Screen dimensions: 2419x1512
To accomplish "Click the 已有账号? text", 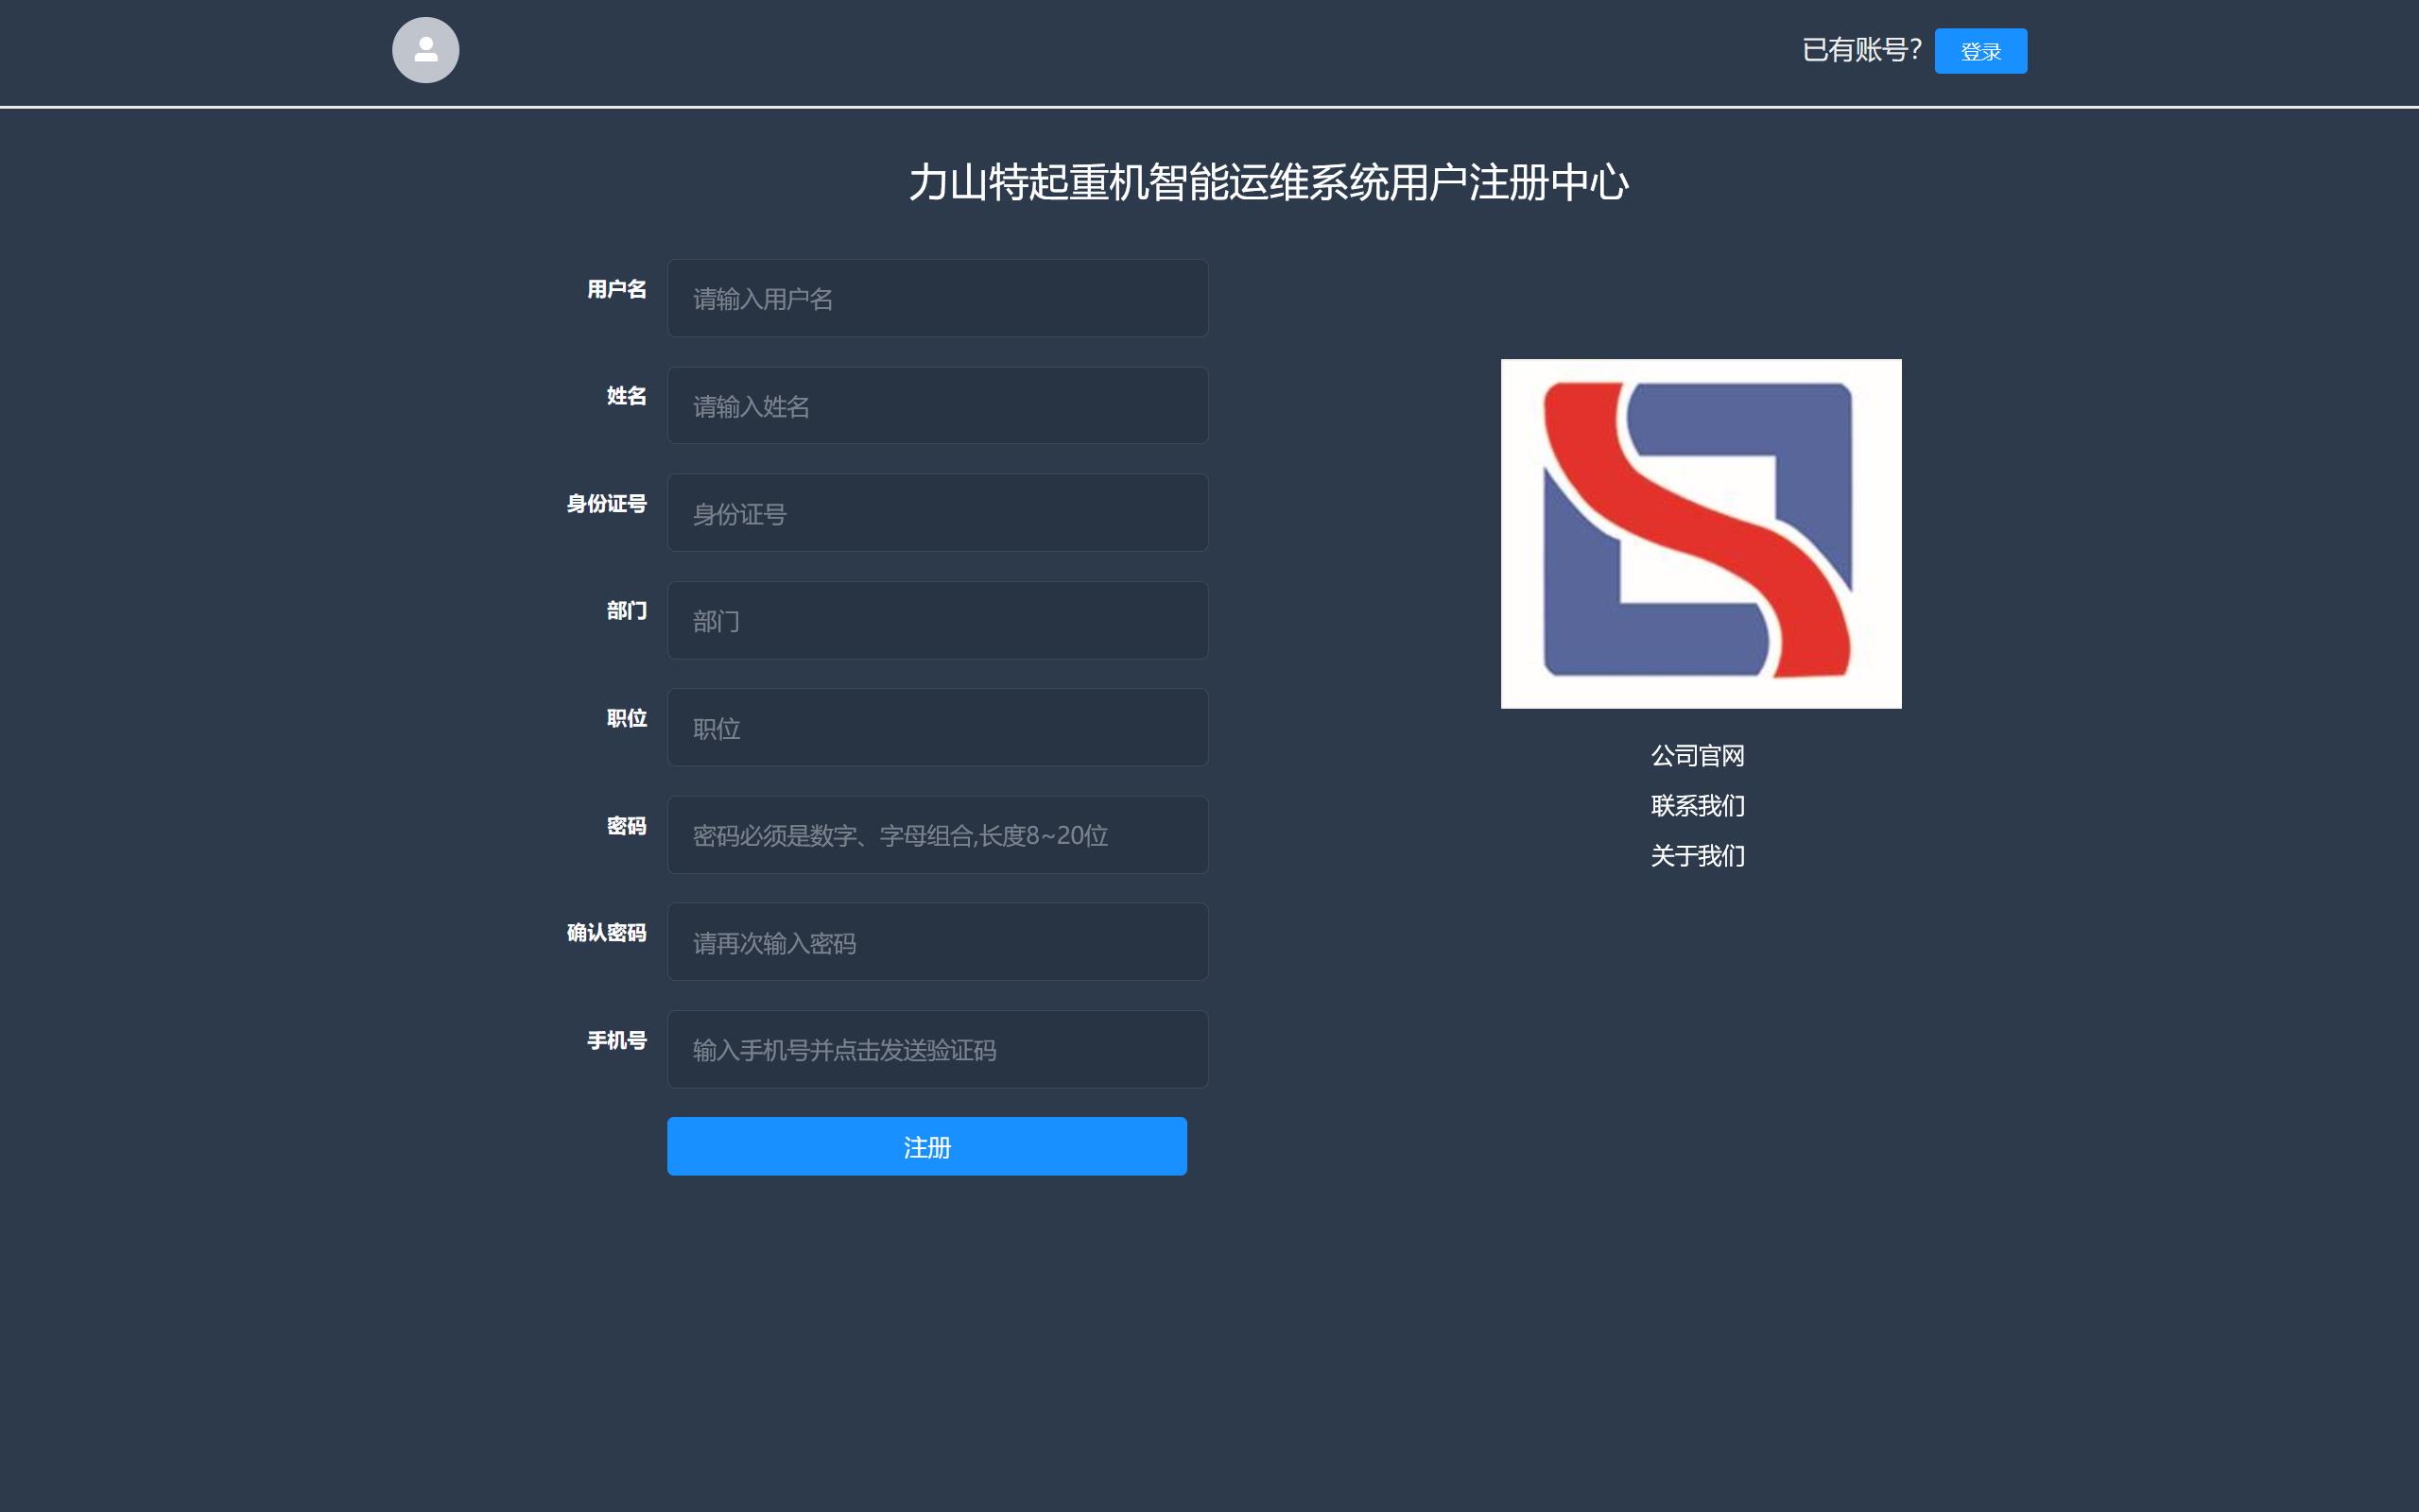I will (x=1861, y=50).
